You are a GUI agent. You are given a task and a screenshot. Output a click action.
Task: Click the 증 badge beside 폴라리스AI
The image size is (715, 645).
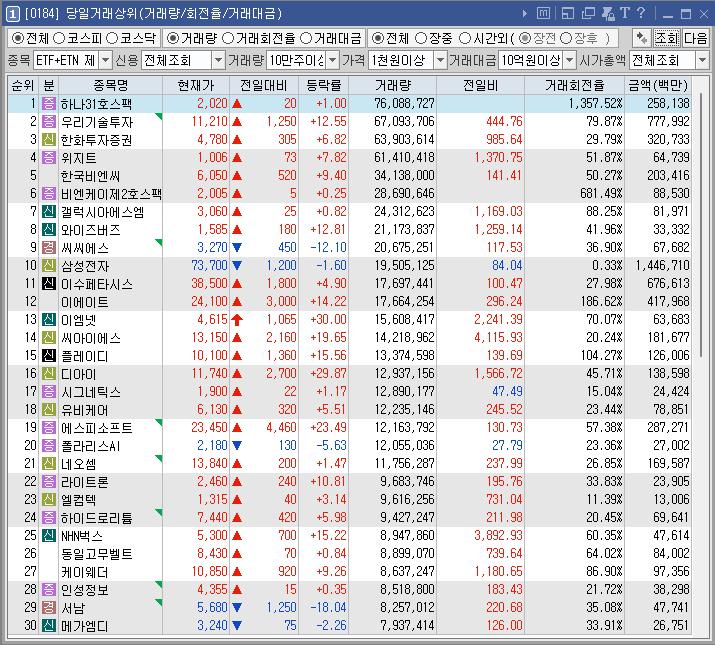49,445
